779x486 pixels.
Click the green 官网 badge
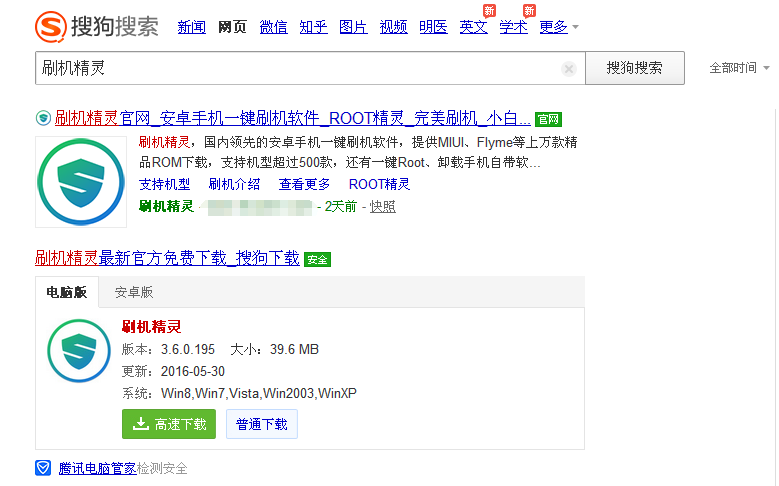(548, 119)
